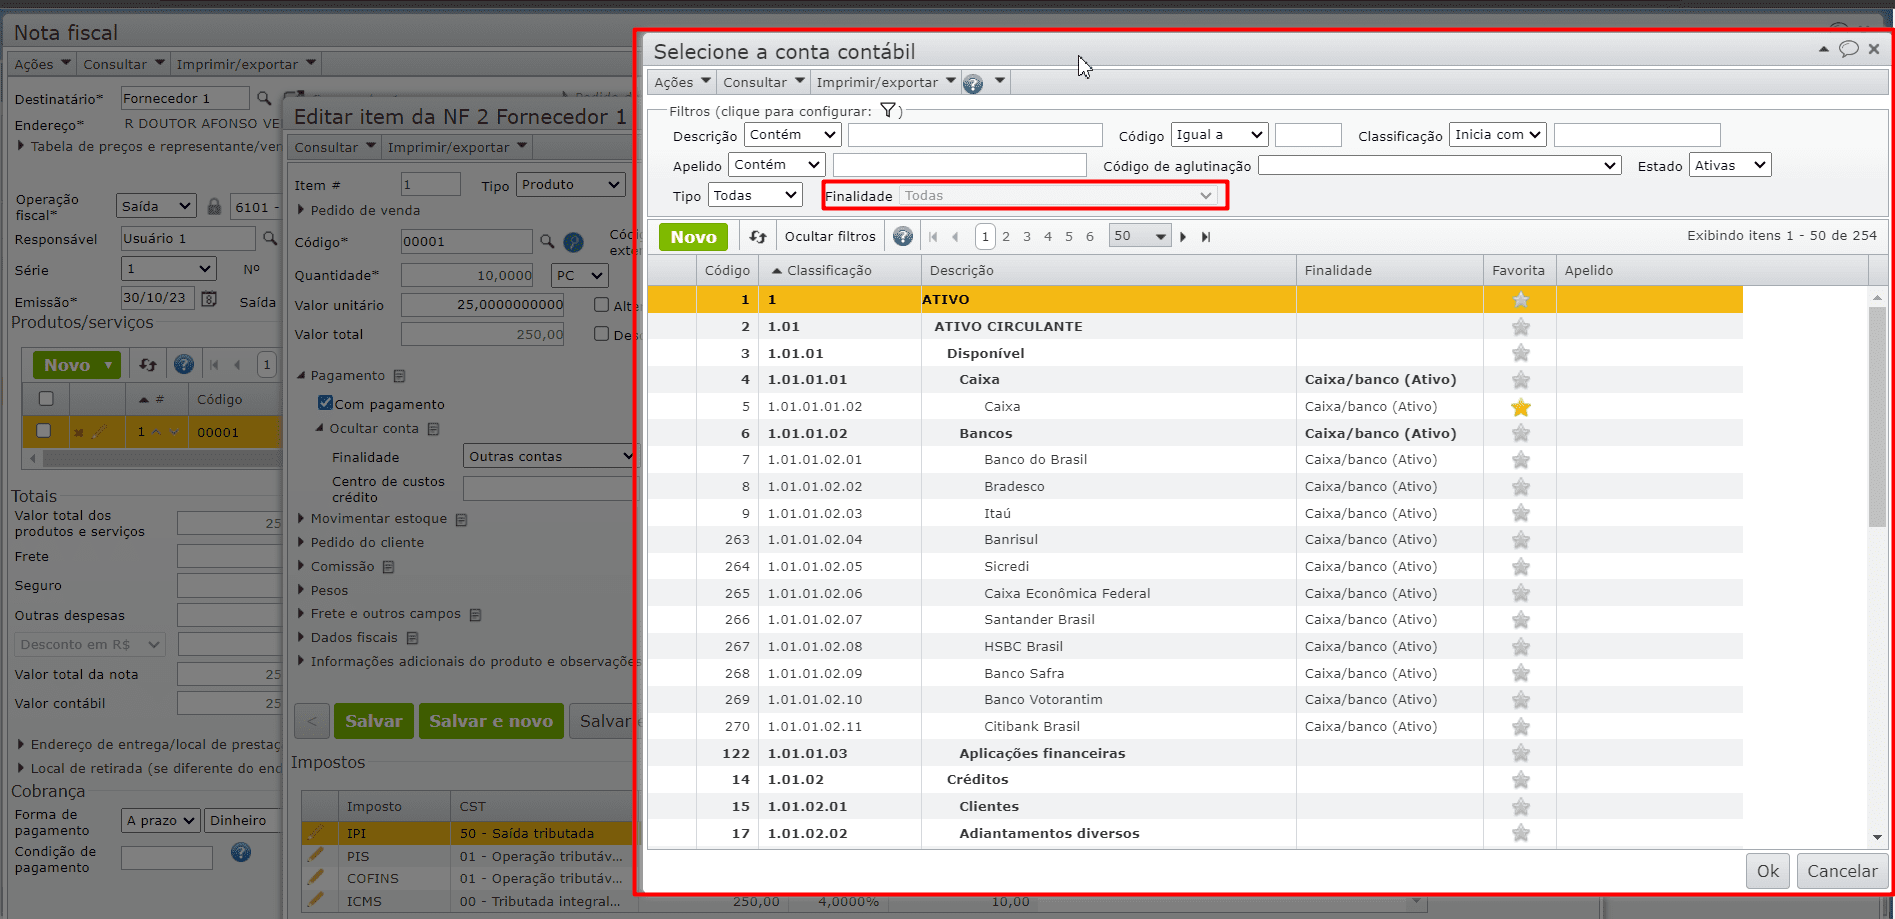Image resolution: width=1895 pixels, height=919 pixels.
Task: Click the comment bubble icon in dialog title bar
Action: tap(1849, 49)
